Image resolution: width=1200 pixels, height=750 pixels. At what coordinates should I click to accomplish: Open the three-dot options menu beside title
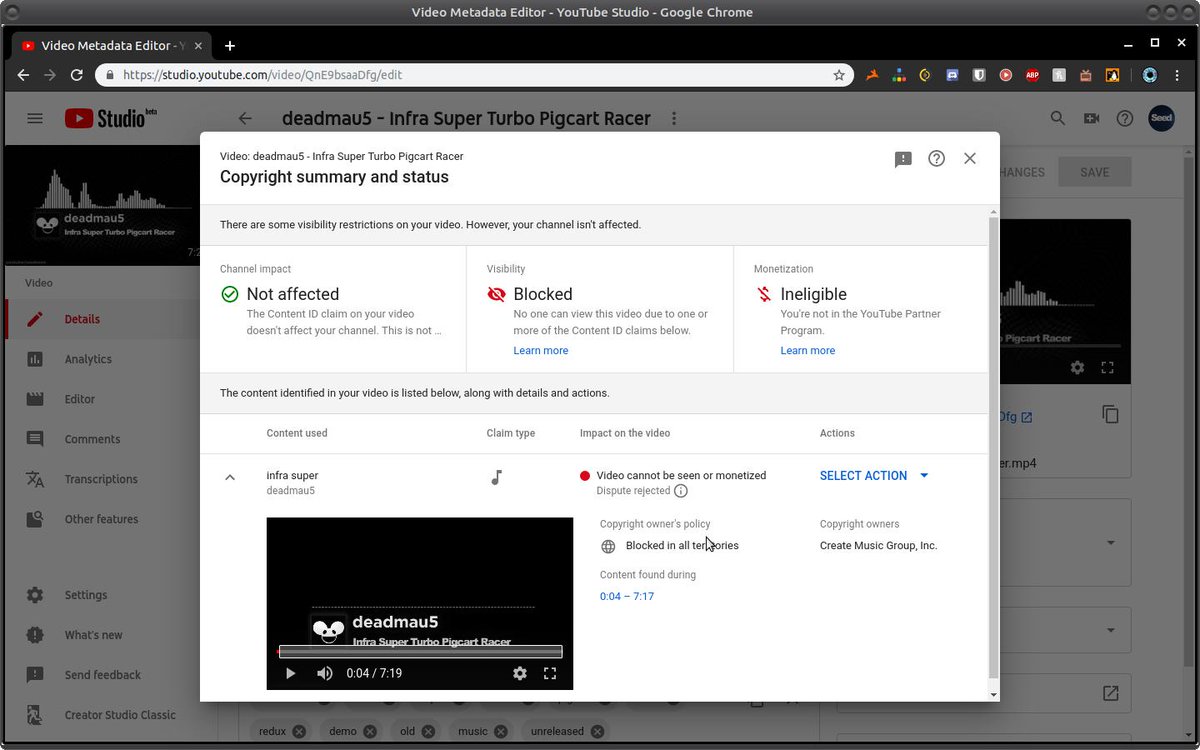pyautogui.click(x=674, y=118)
